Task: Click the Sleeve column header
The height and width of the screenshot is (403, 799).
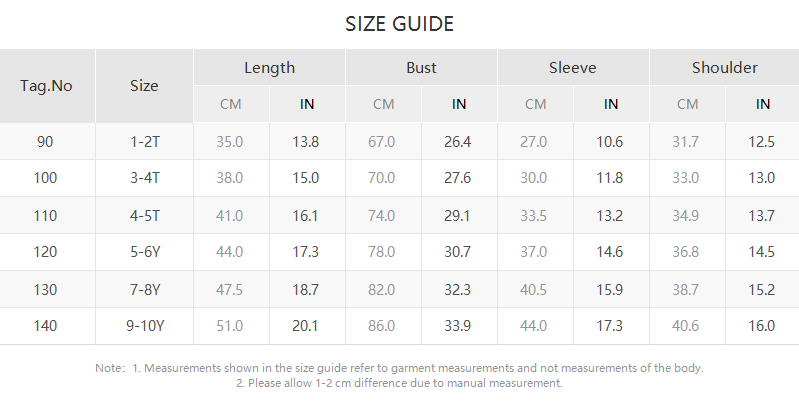Action: [x=572, y=68]
